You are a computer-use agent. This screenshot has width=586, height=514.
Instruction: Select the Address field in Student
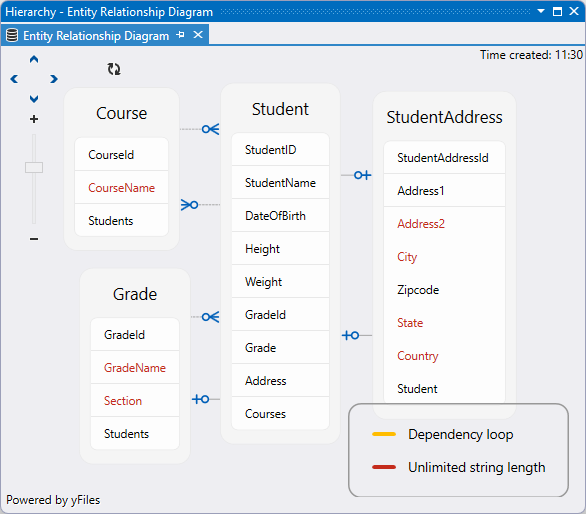[280, 381]
